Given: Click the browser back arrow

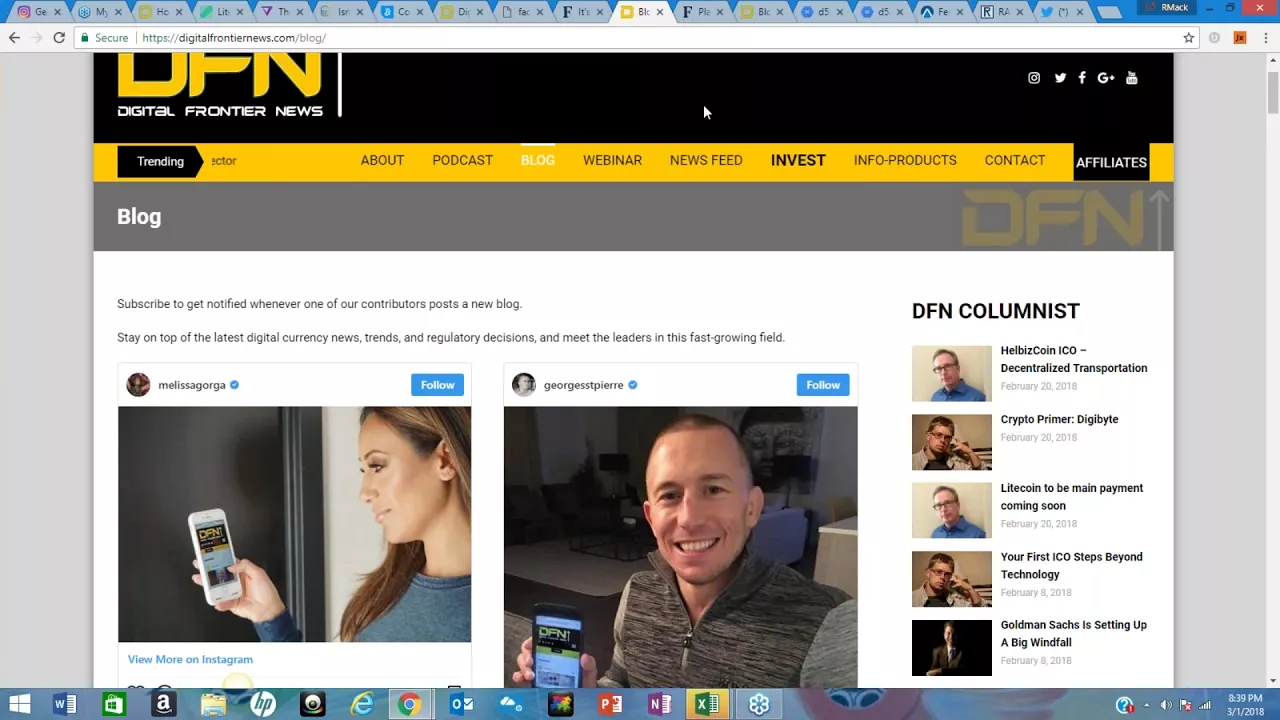Looking at the screenshot, I should click(x=14, y=38).
